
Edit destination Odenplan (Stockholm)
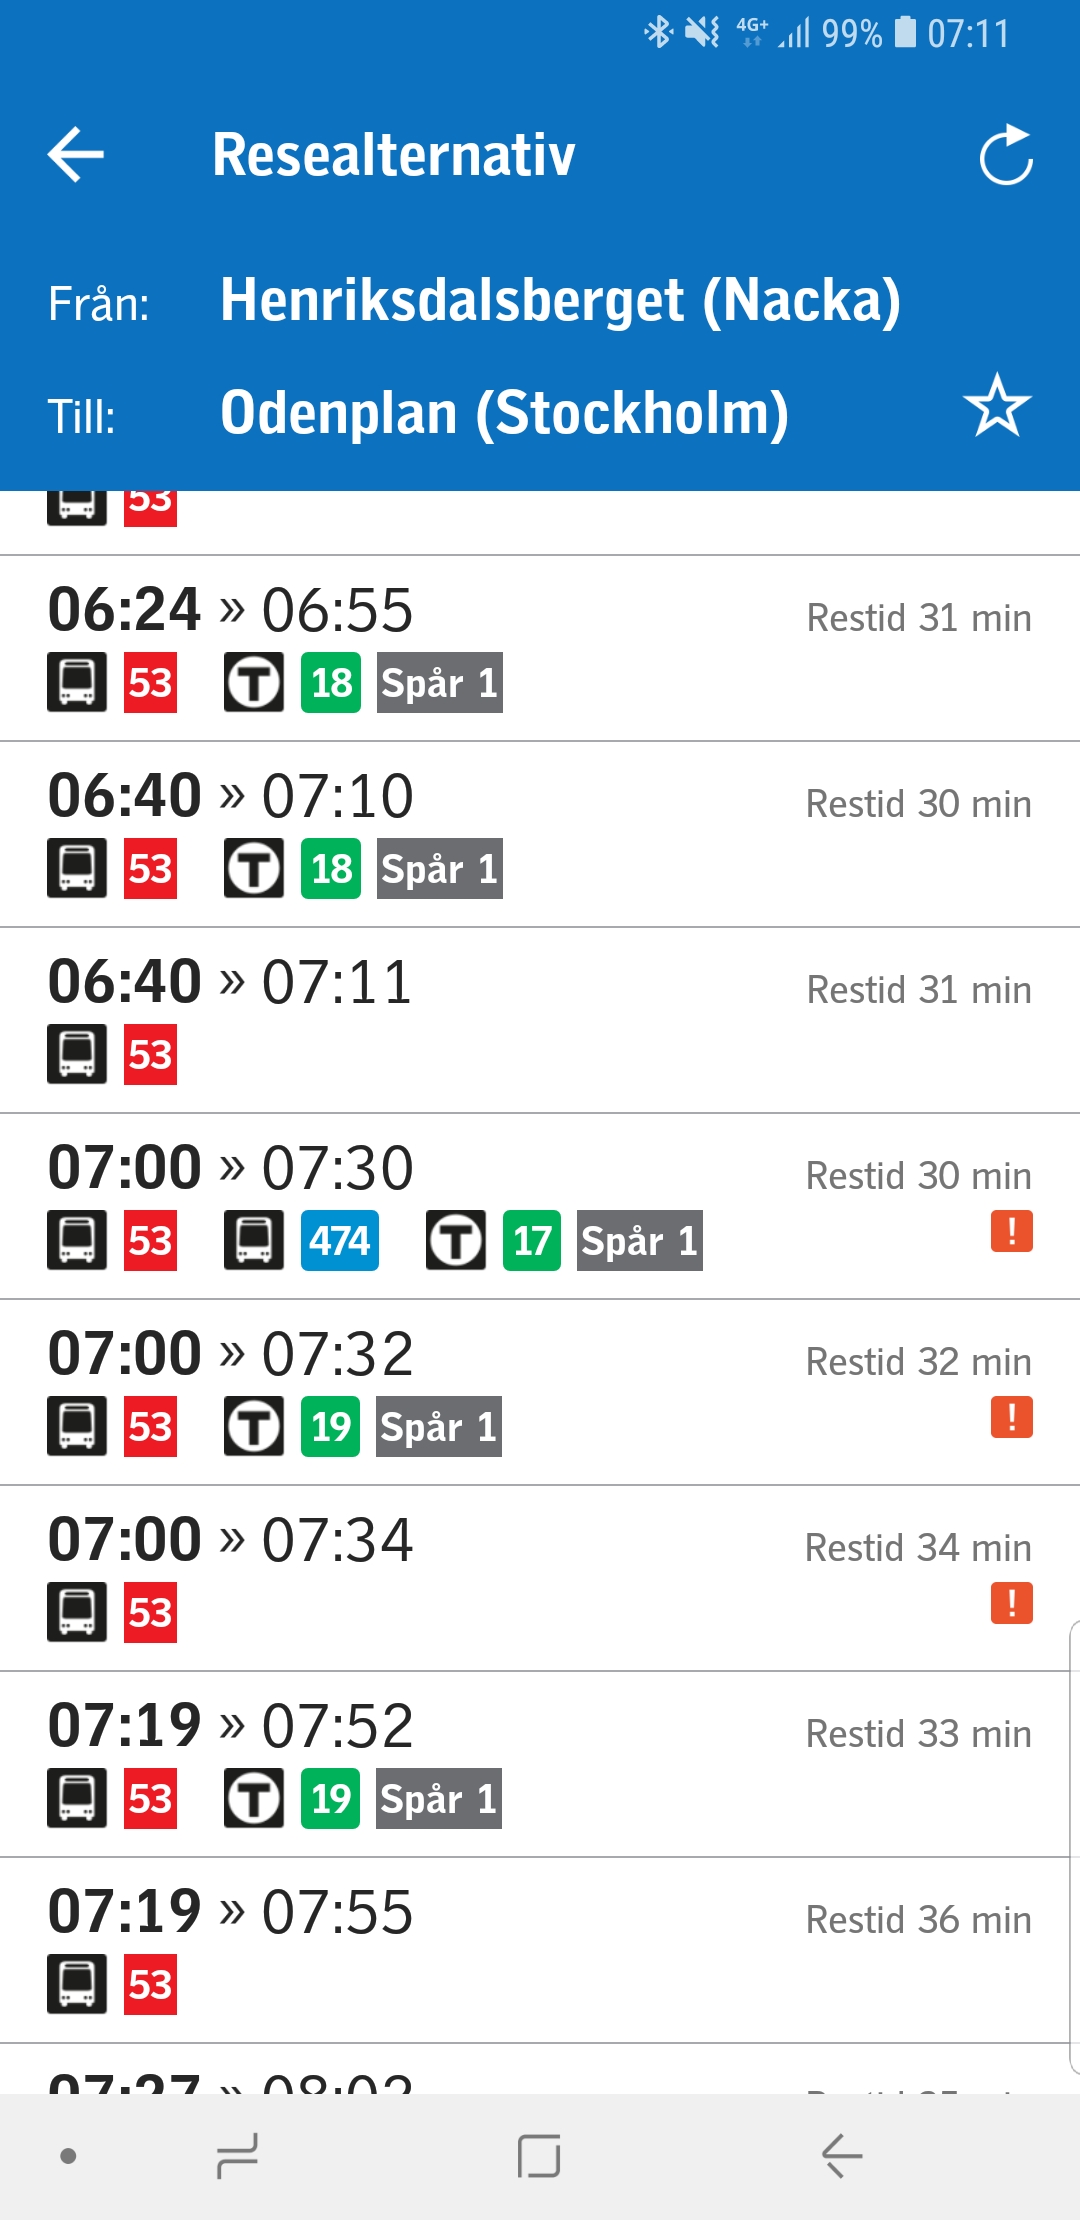pos(504,413)
